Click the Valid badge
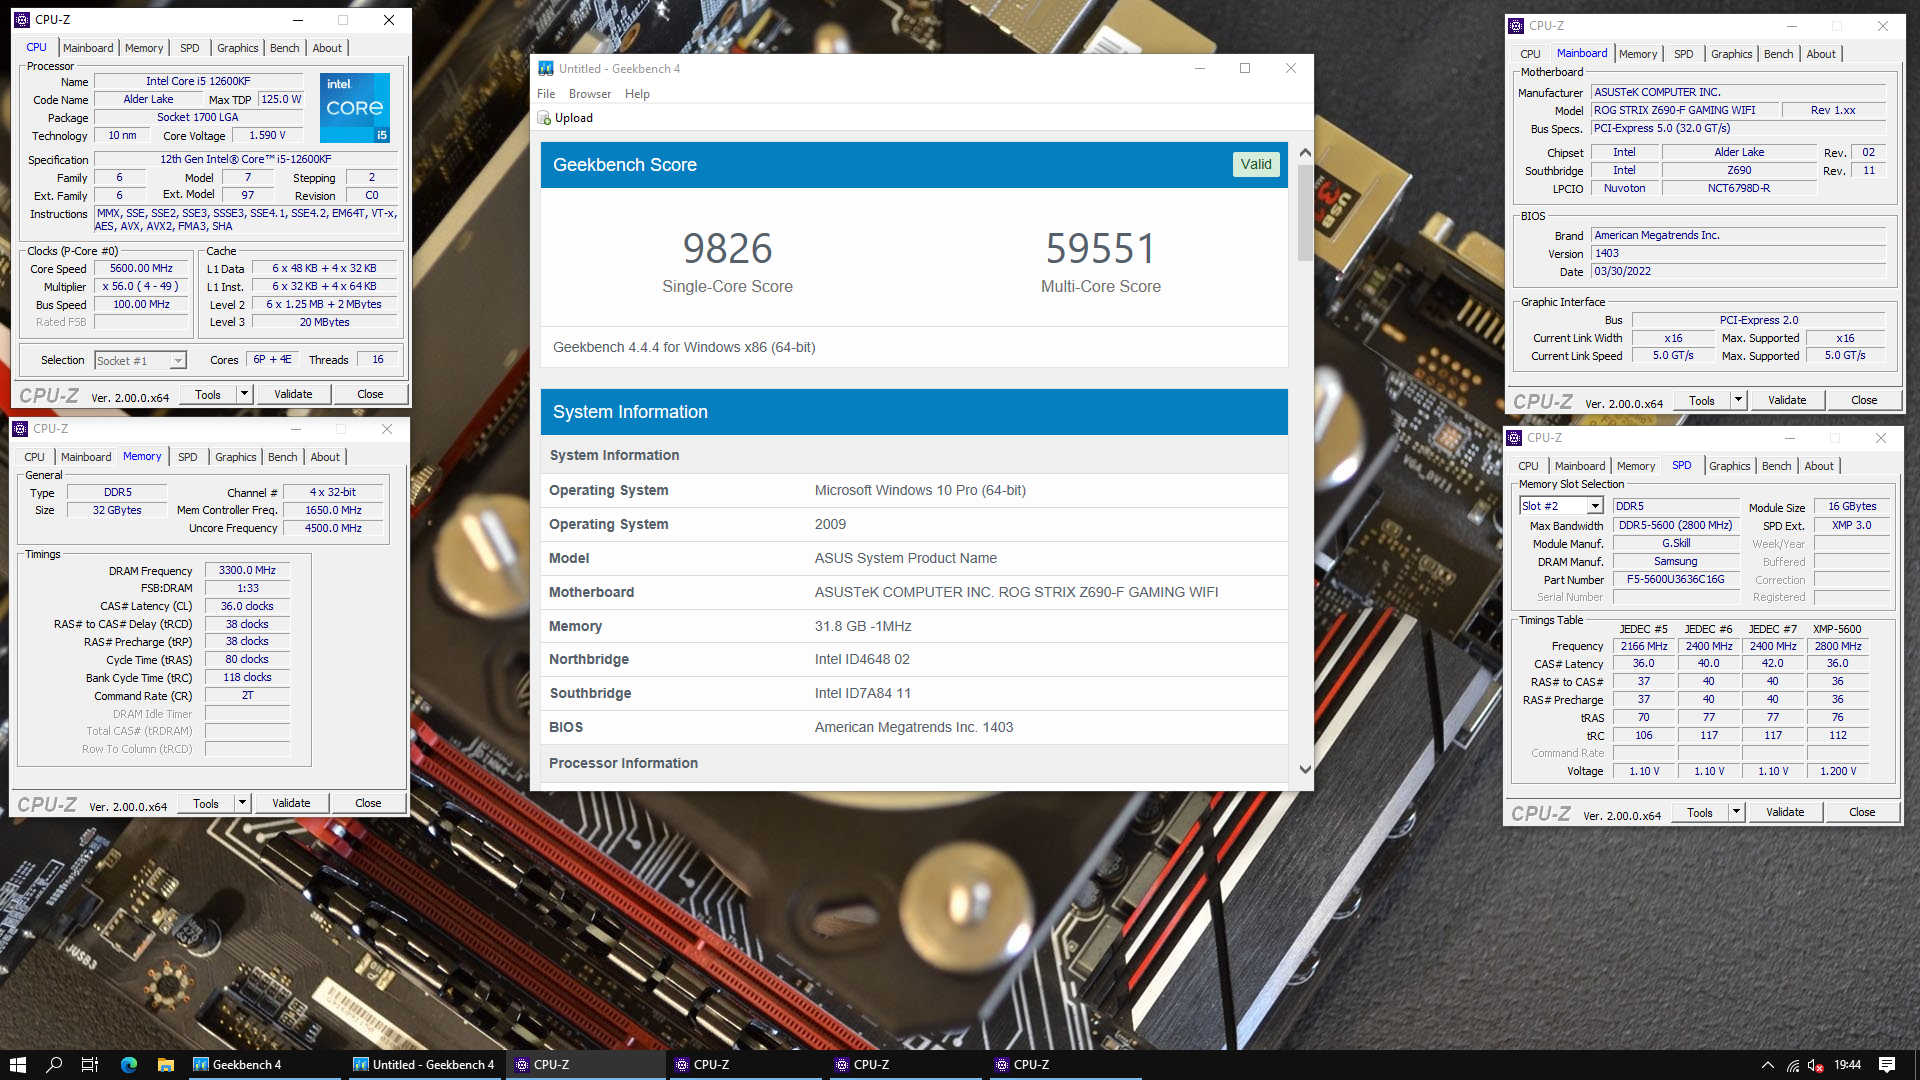The width and height of the screenshot is (1920, 1080). (1256, 164)
